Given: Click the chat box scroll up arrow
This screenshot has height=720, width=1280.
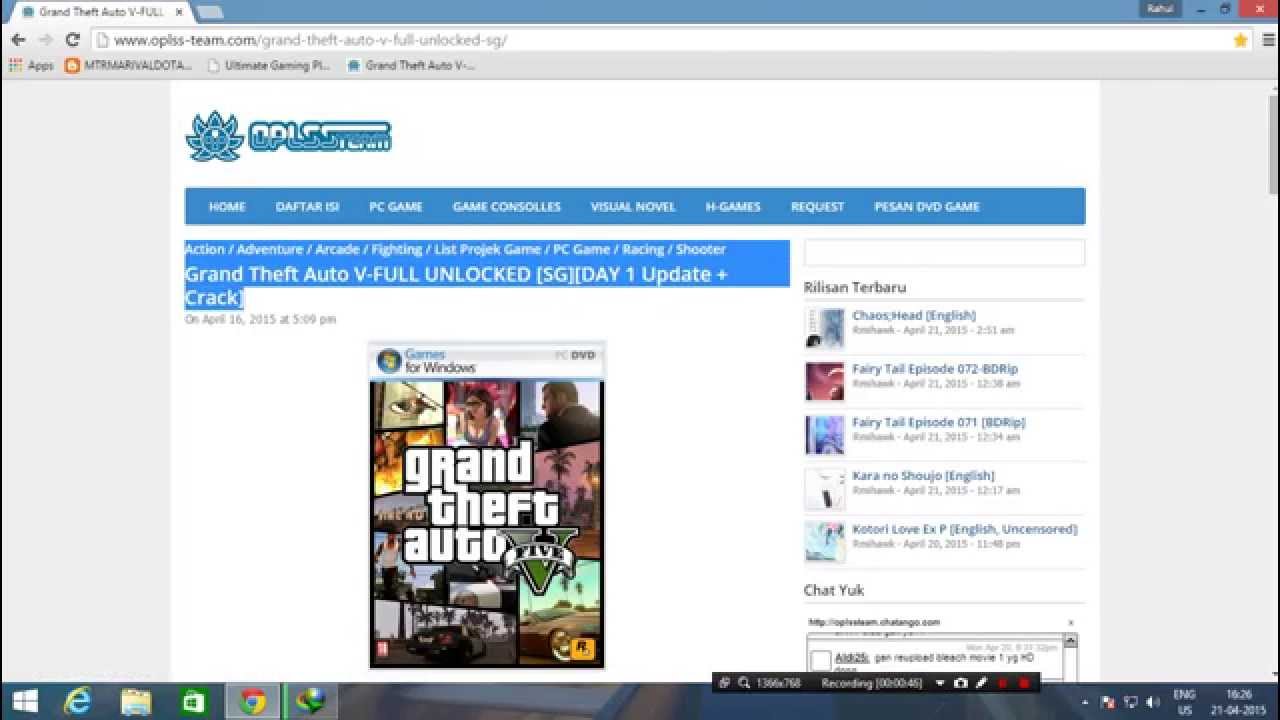Looking at the screenshot, I should click(1071, 641).
